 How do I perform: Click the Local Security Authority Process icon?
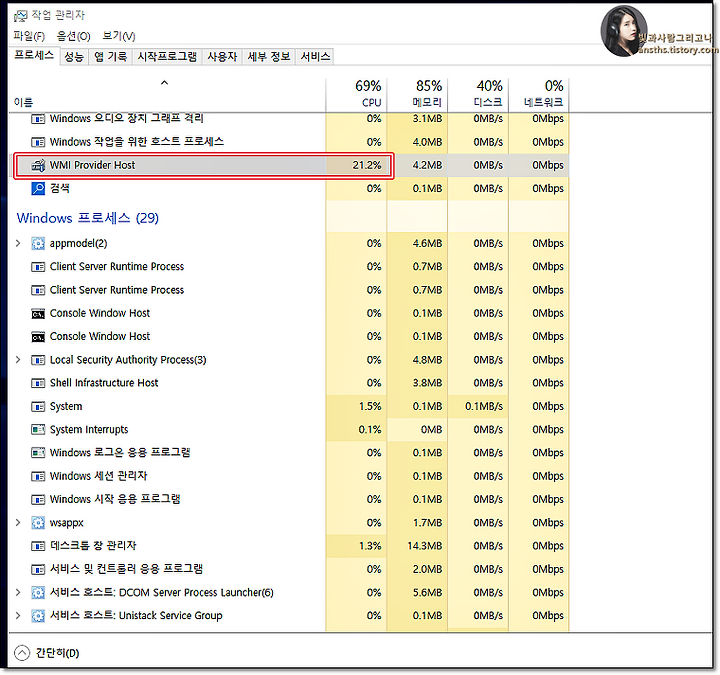coord(38,360)
